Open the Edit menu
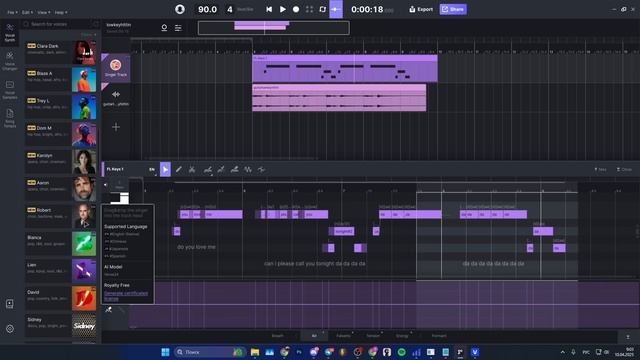 27,12
